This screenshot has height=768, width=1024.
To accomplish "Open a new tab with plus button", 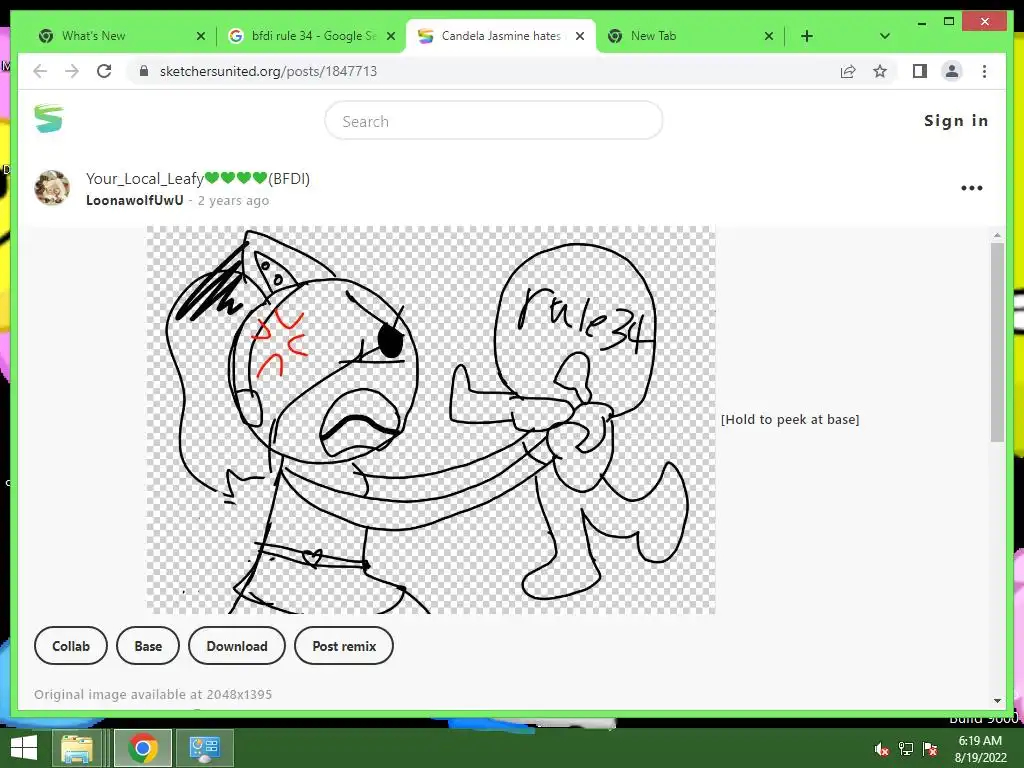I will (x=807, y=36).
